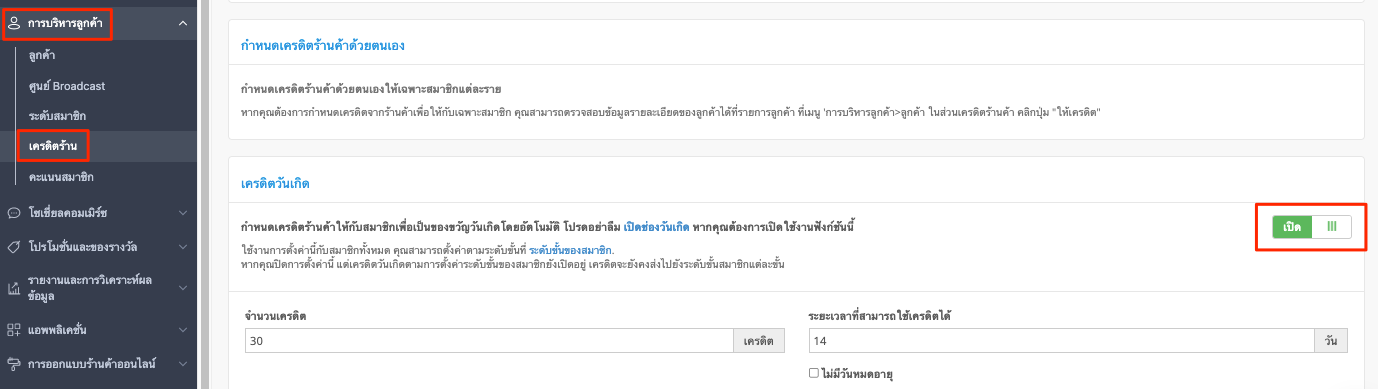Check the ไม่มีวันหมดอายุ checkbox

[x=814, y=374]
